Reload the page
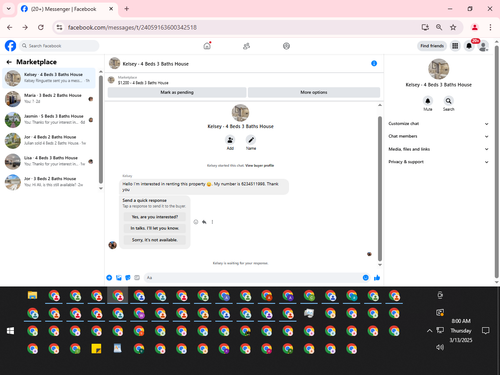The width and height of the screenshot is (500, 375). click(41, 27)
